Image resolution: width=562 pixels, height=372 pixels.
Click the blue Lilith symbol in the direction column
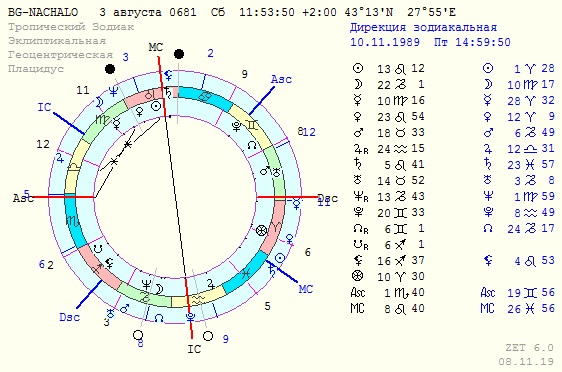[488, 260]
